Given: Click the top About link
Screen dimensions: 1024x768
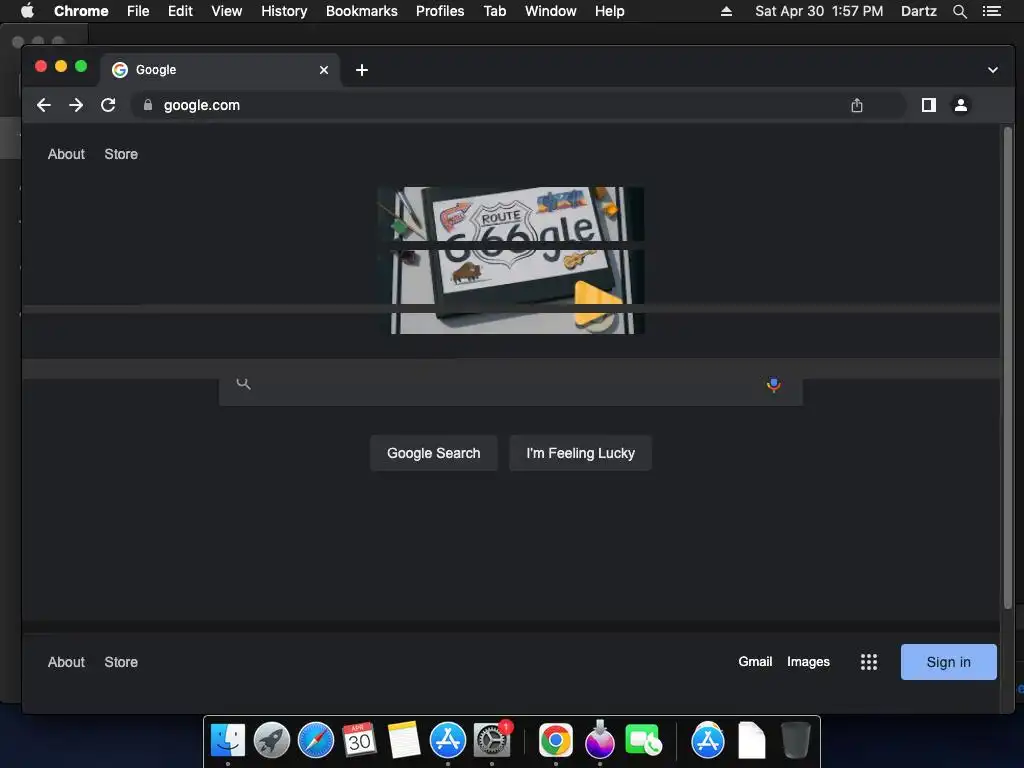Looking at the screenshot, I should point(66,154).
